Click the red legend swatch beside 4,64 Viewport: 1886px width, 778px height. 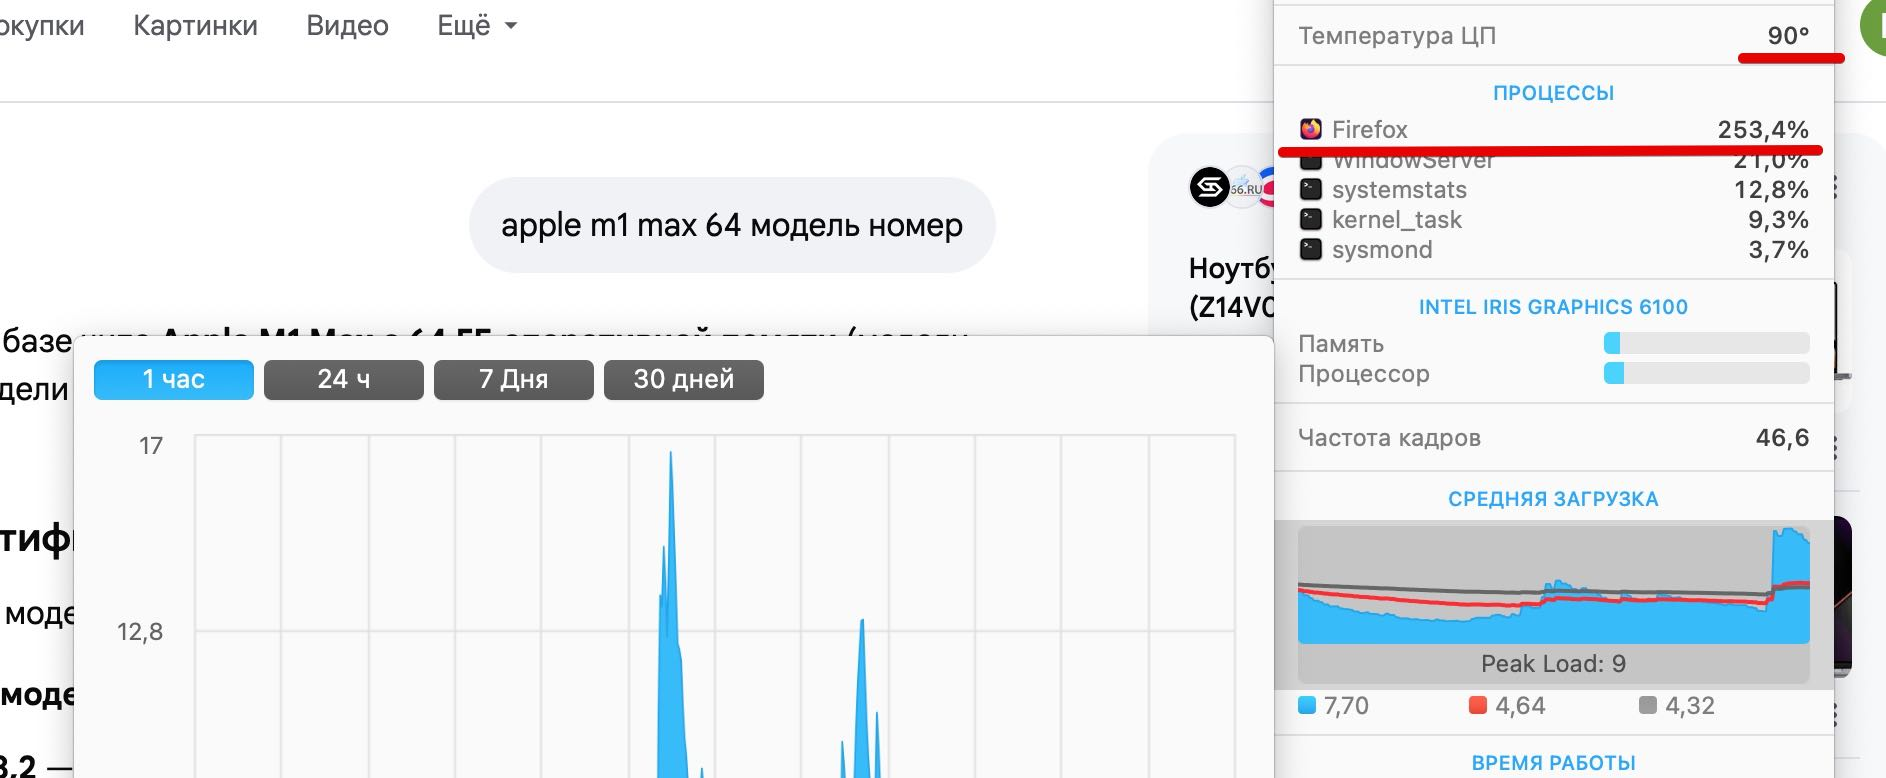coord(1478,705)
